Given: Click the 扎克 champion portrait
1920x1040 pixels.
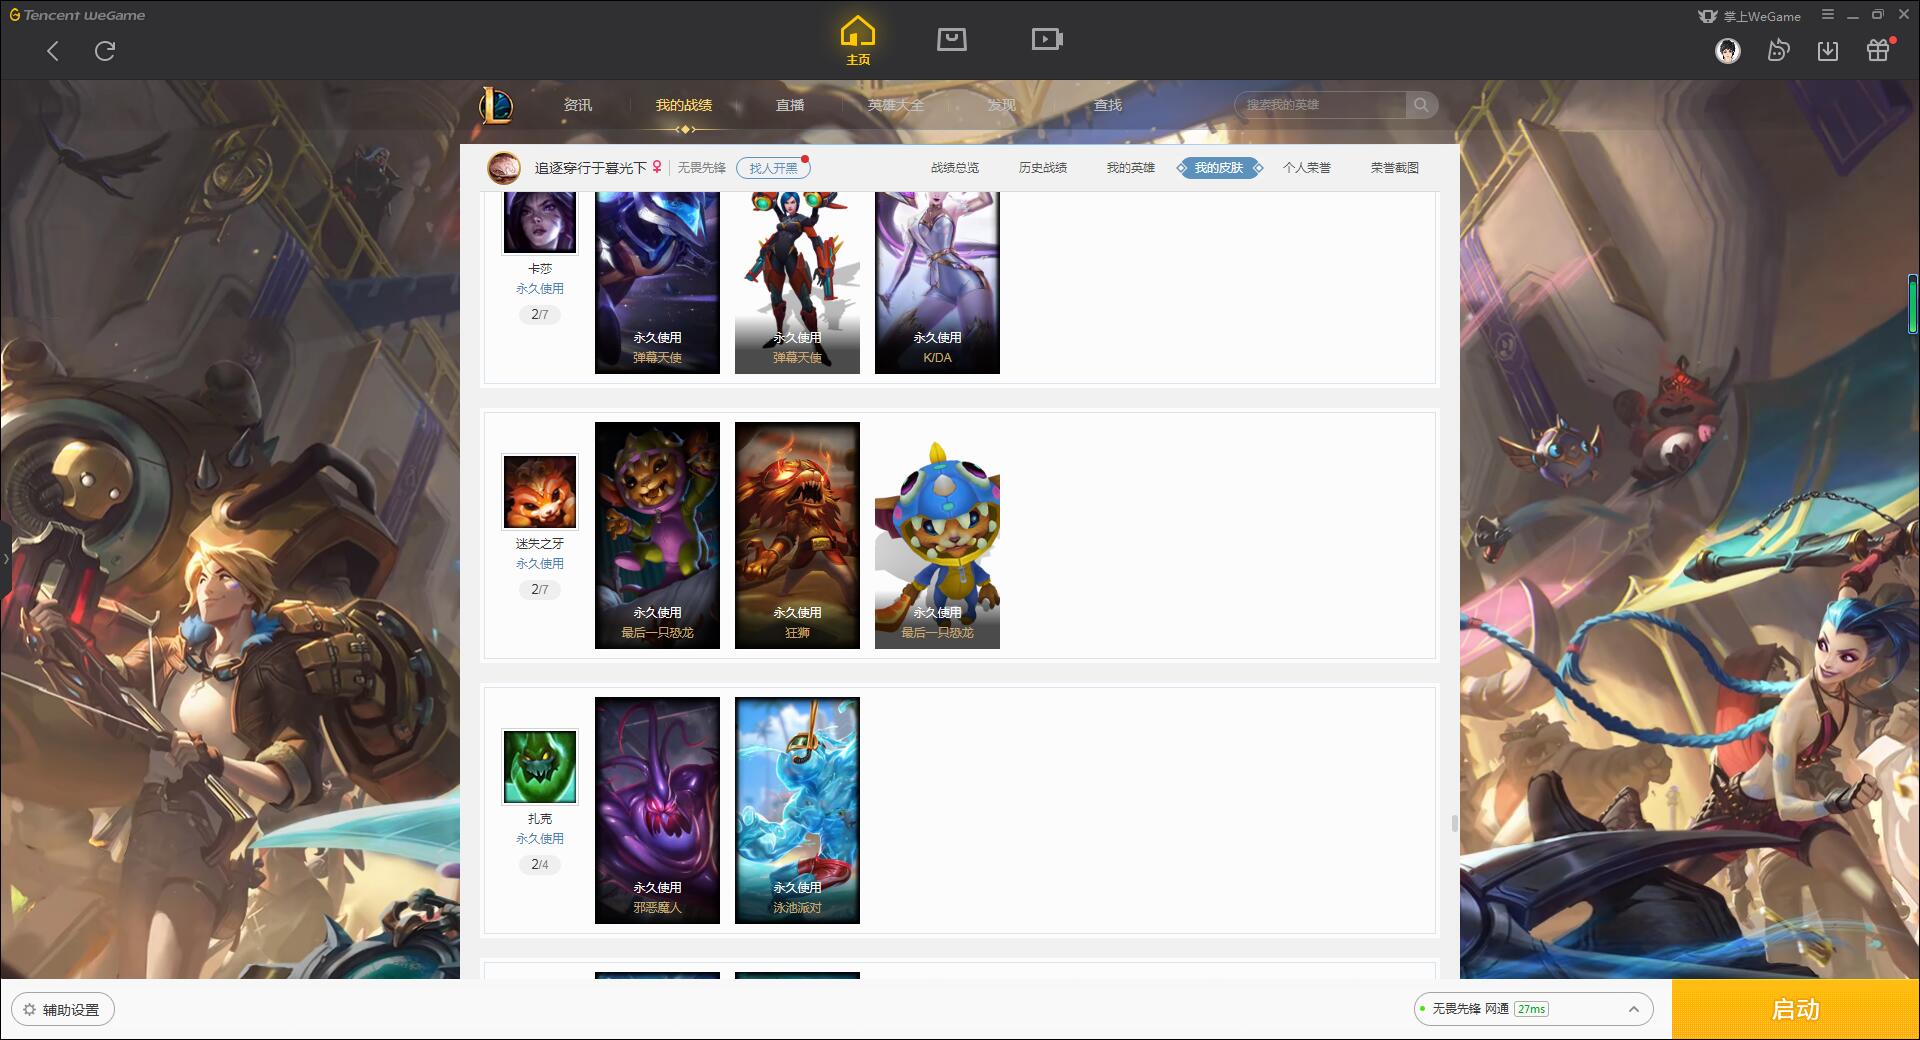Looking at the screenshot, I should click(x=540, y=767).
